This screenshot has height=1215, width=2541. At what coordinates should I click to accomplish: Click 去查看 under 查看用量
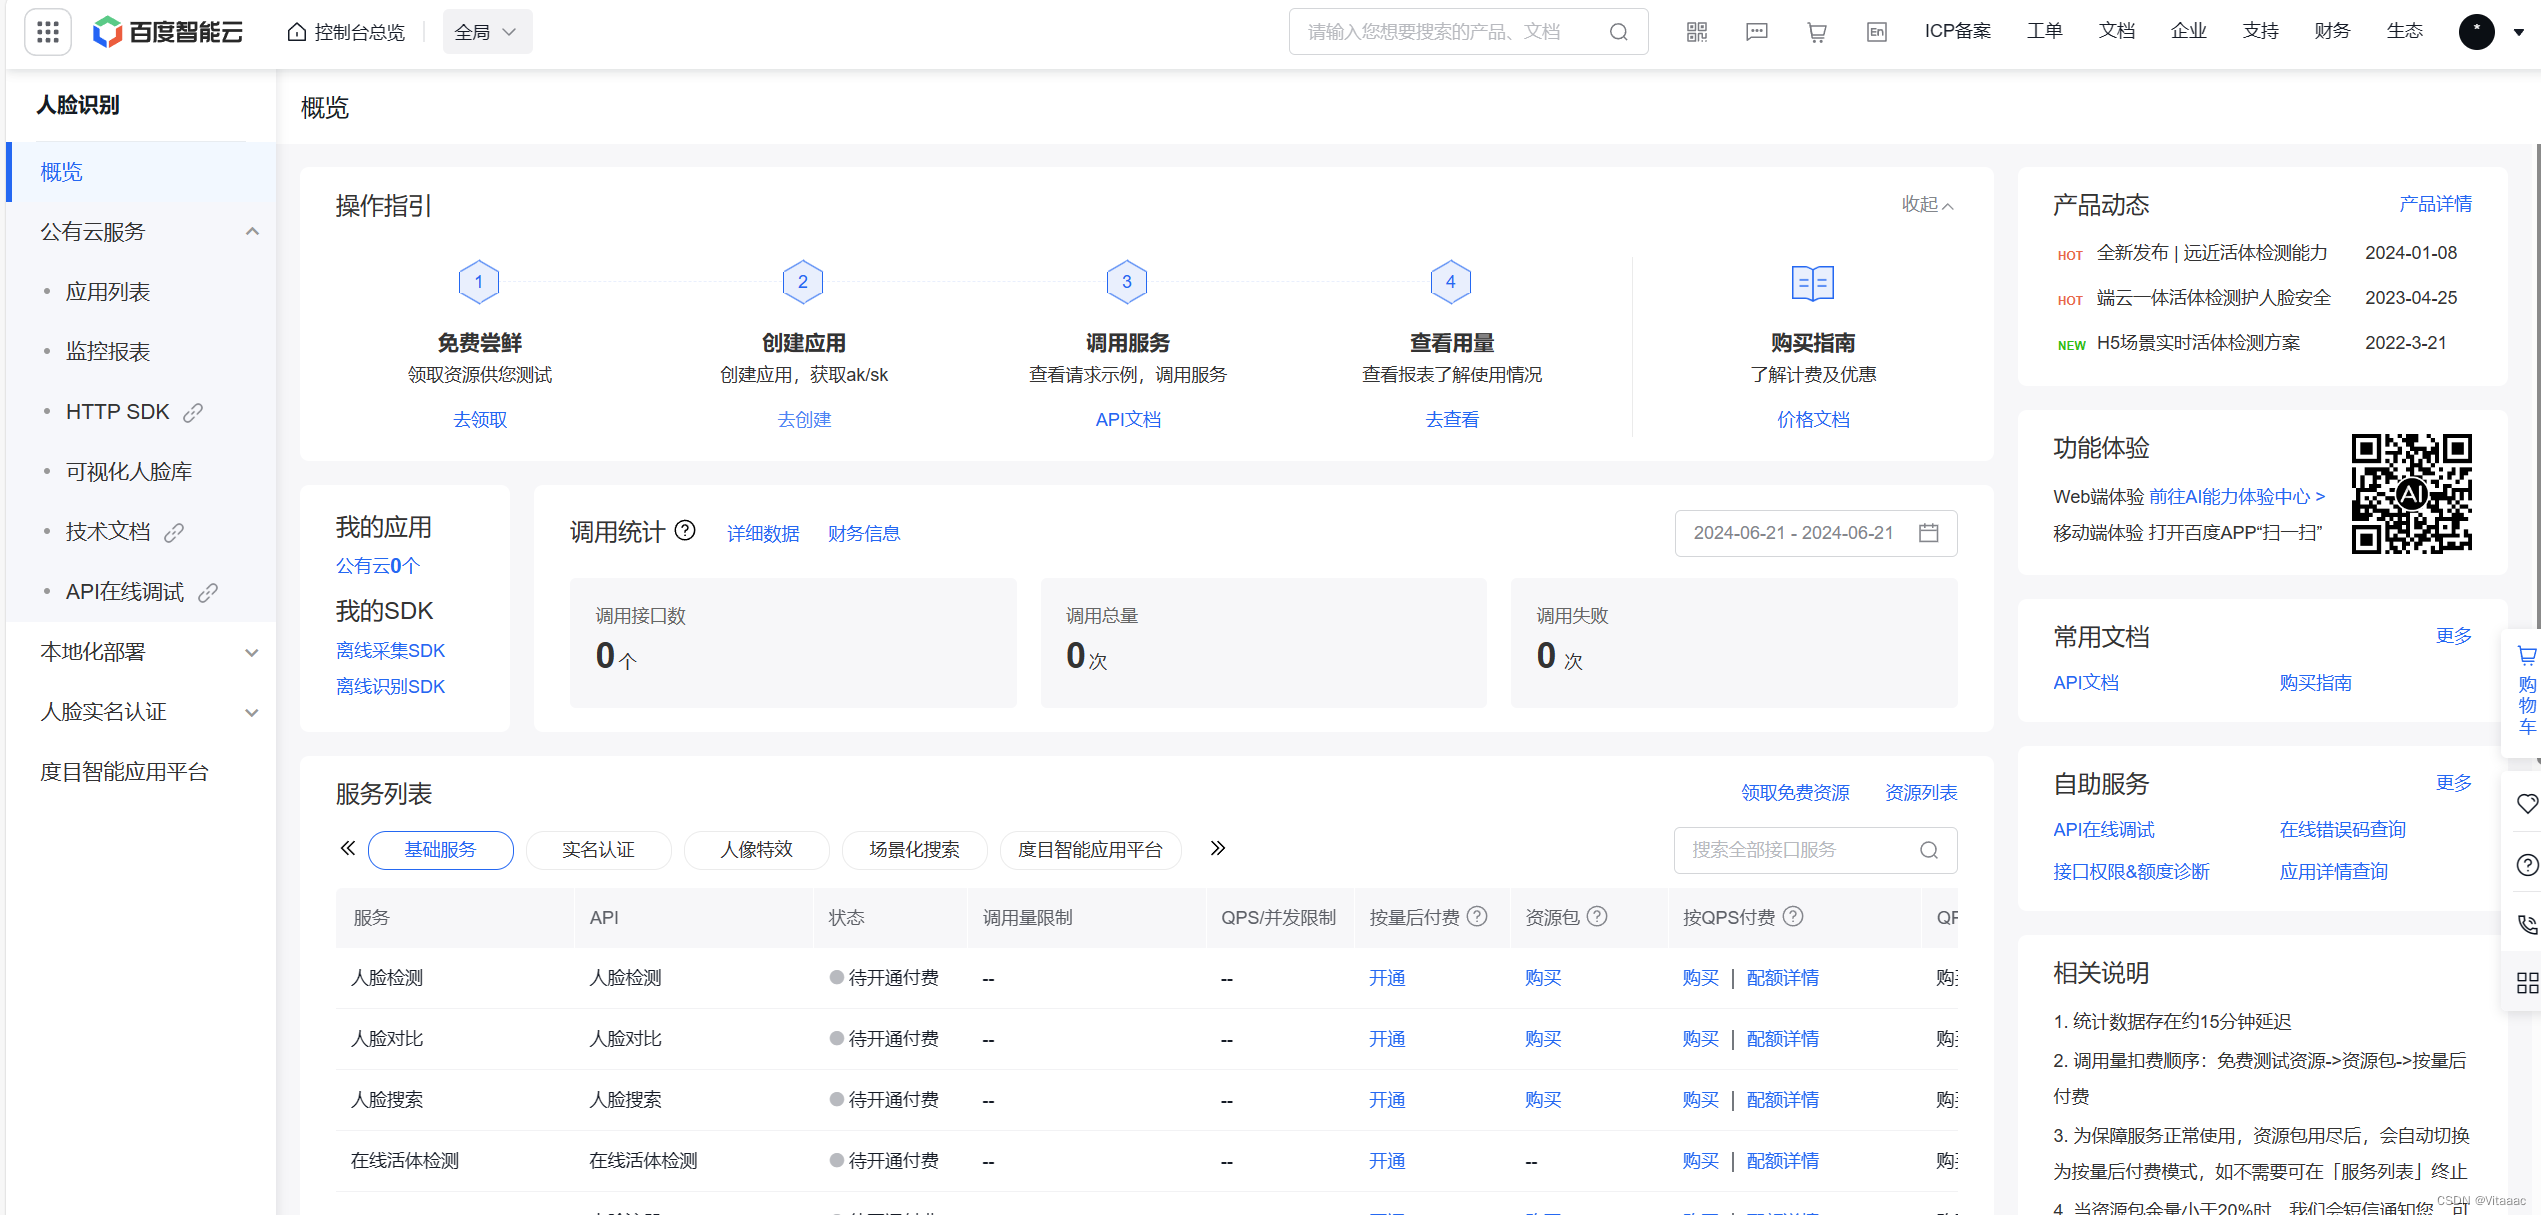click(1452, 420)
